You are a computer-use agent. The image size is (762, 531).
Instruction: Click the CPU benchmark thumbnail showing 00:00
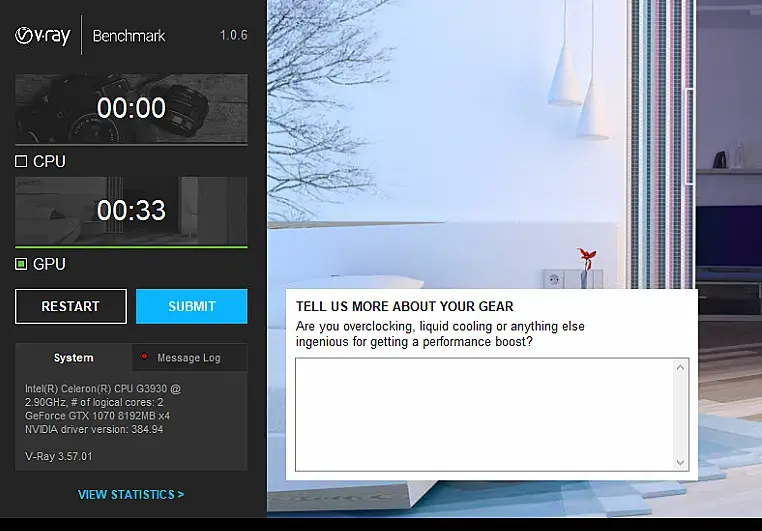point(131,108)
